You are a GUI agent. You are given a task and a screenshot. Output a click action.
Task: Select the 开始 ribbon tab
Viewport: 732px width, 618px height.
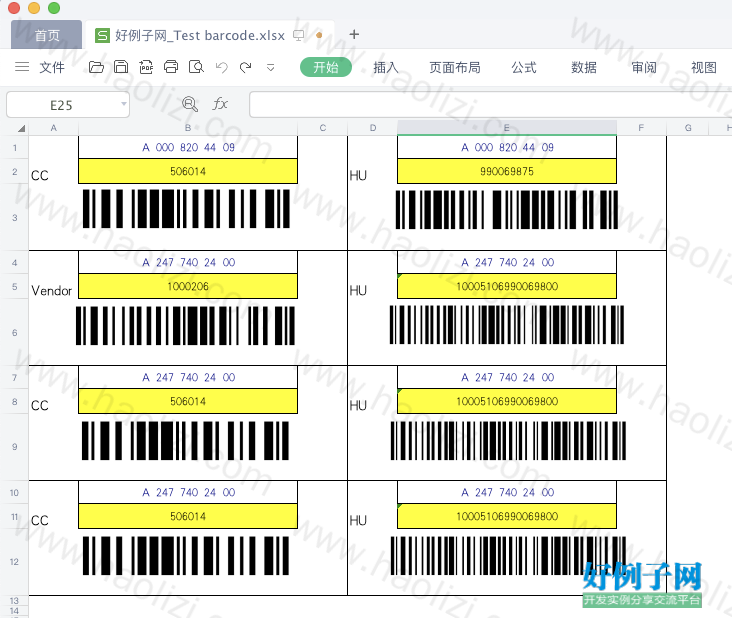(325, 67)
